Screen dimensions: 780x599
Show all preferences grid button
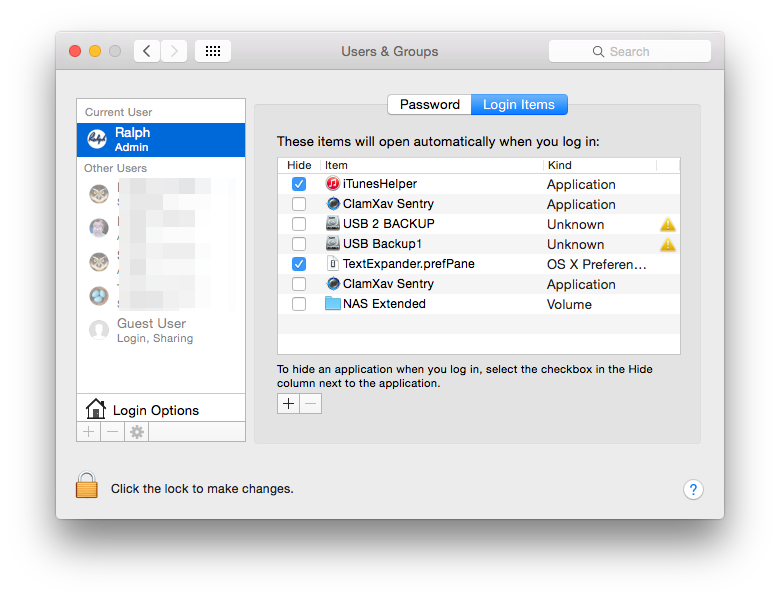(x=213, y=51)
